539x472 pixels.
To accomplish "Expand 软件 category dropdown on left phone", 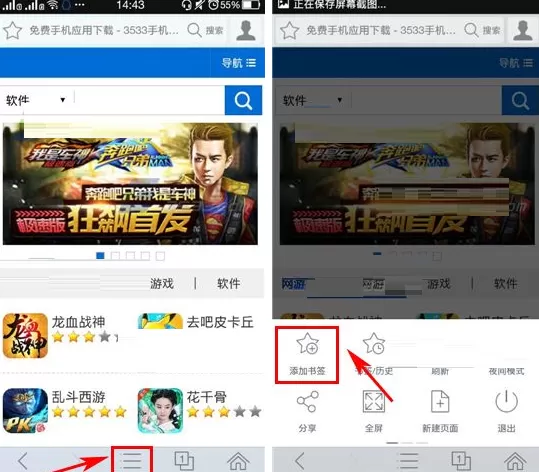I will coord(35,100).
